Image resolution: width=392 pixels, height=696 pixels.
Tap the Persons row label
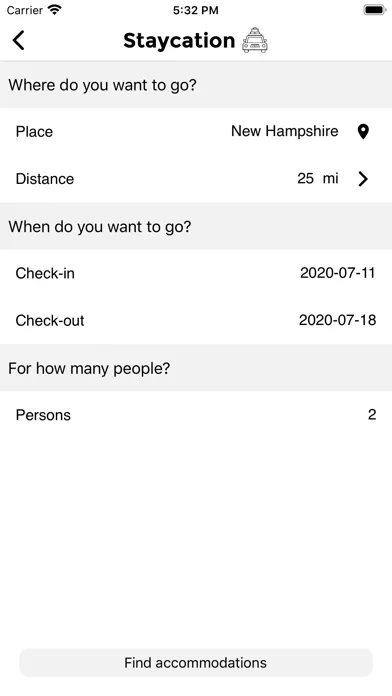click(x=43, y=415)
